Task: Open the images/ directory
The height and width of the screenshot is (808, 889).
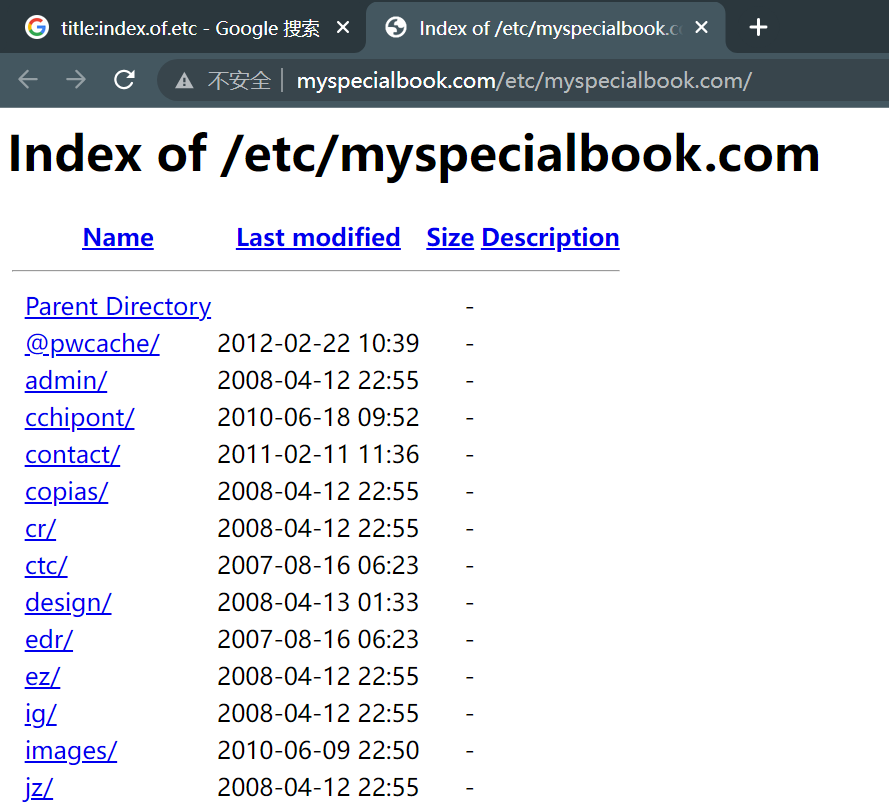Action: [x=71, y=751]
